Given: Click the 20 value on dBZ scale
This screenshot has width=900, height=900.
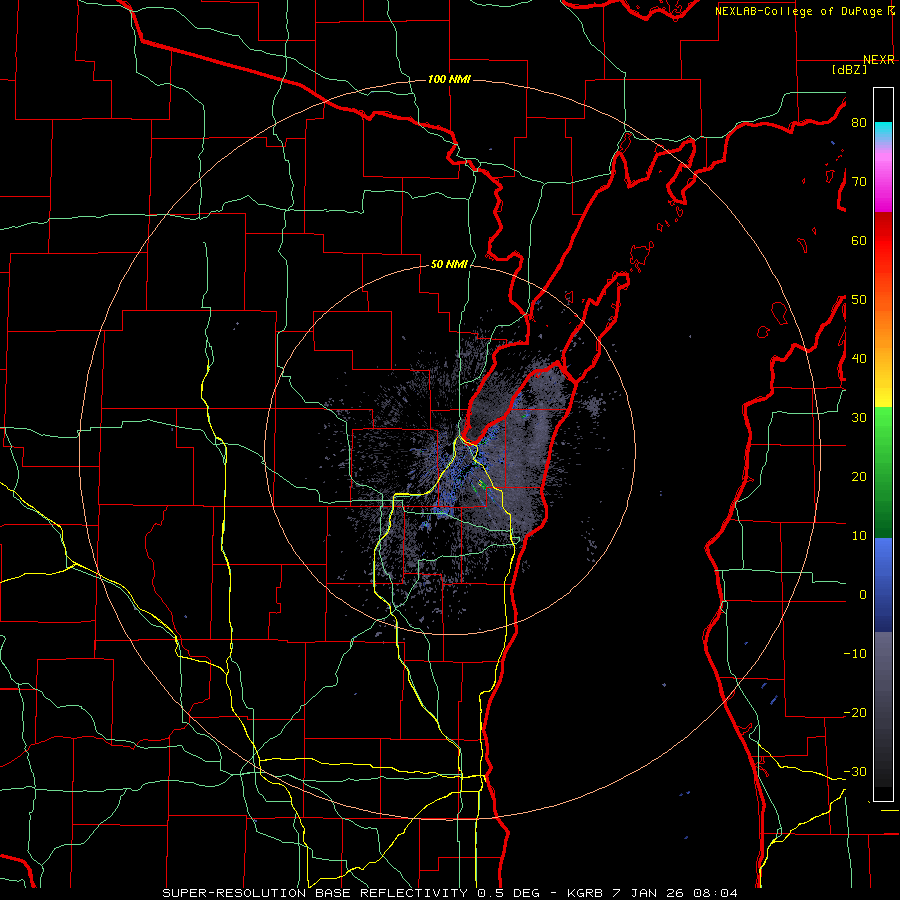Looking at the screenshot, I should (x=859, y=477).
